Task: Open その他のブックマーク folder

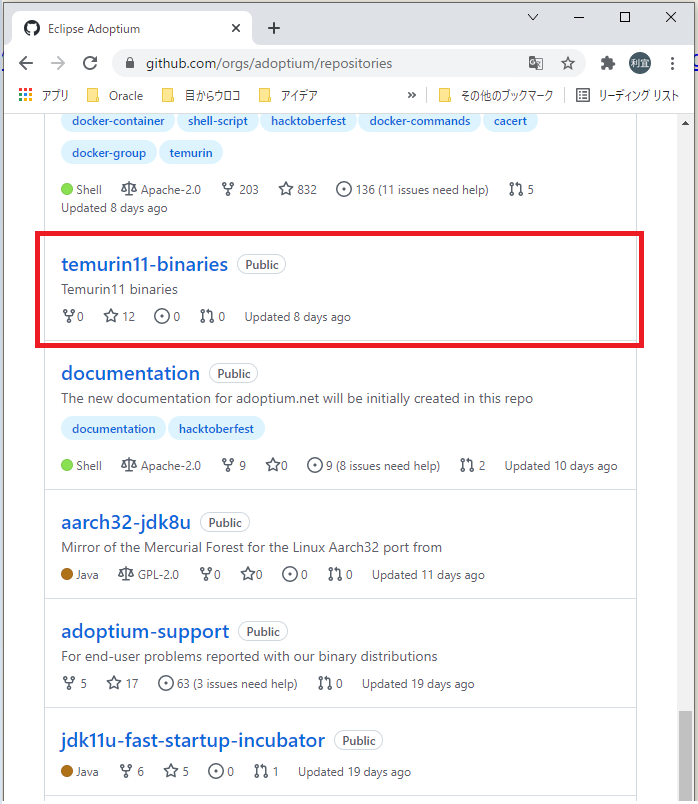Action: [496, 95]
